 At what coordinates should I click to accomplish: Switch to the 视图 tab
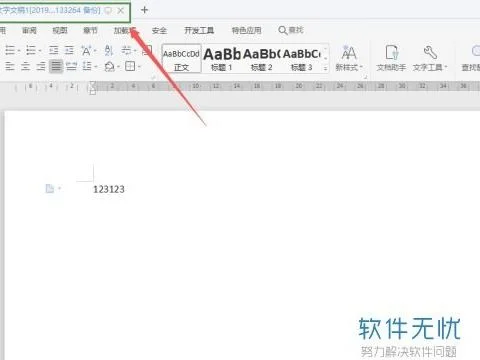click(x=60, y=31)
